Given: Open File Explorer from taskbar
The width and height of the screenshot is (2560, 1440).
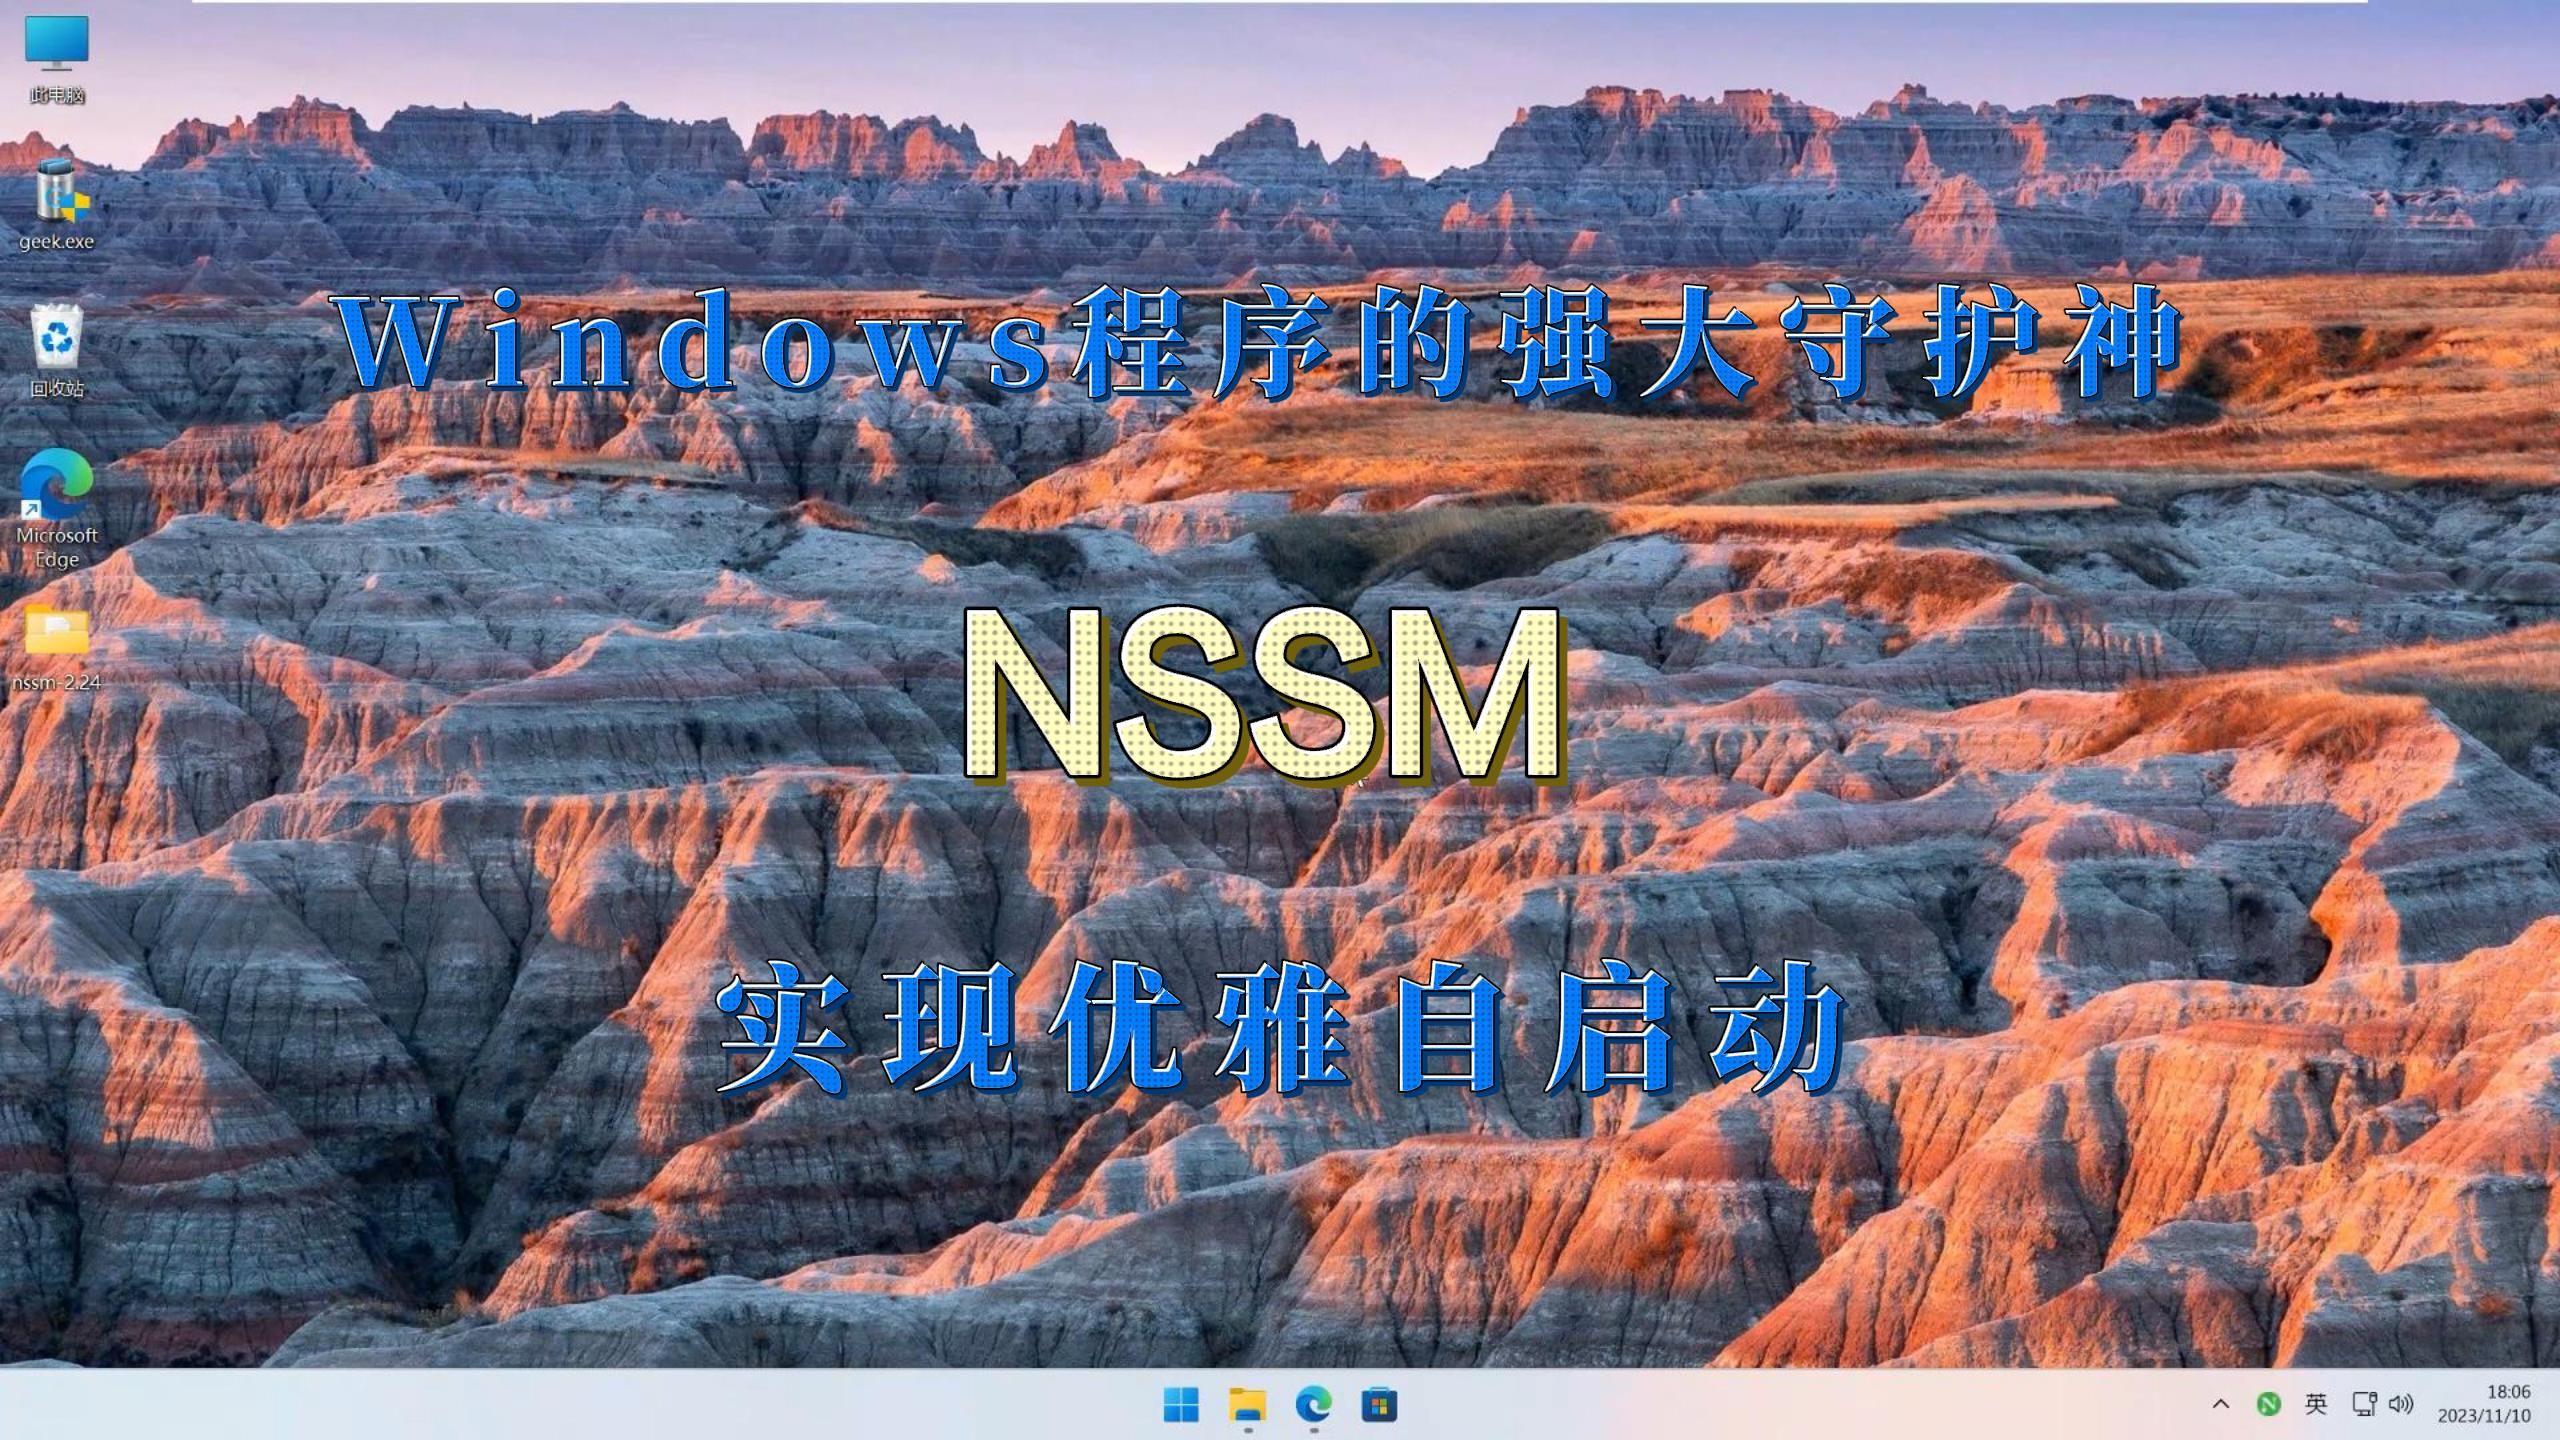Looking at the screenshot, I should click(x=1245, y=1403).
